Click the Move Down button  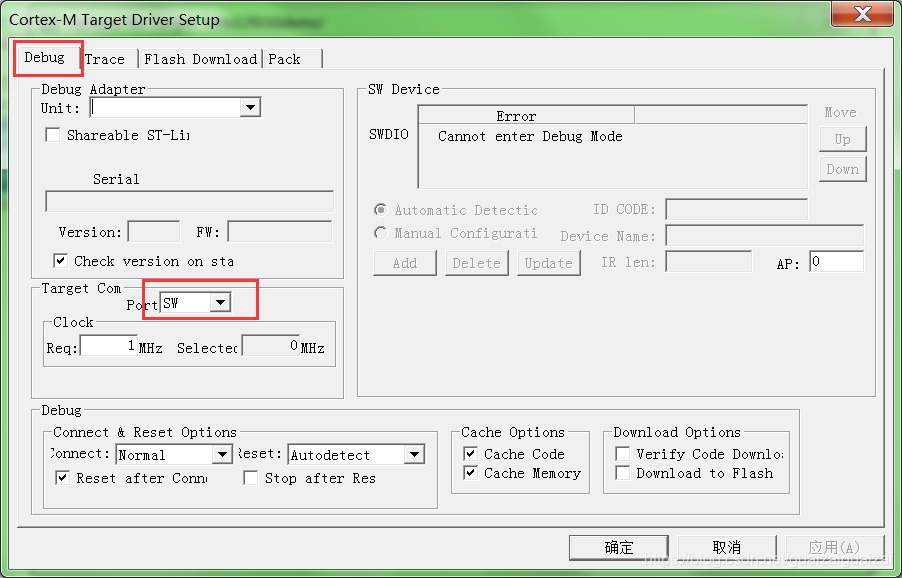coord(842,170)
